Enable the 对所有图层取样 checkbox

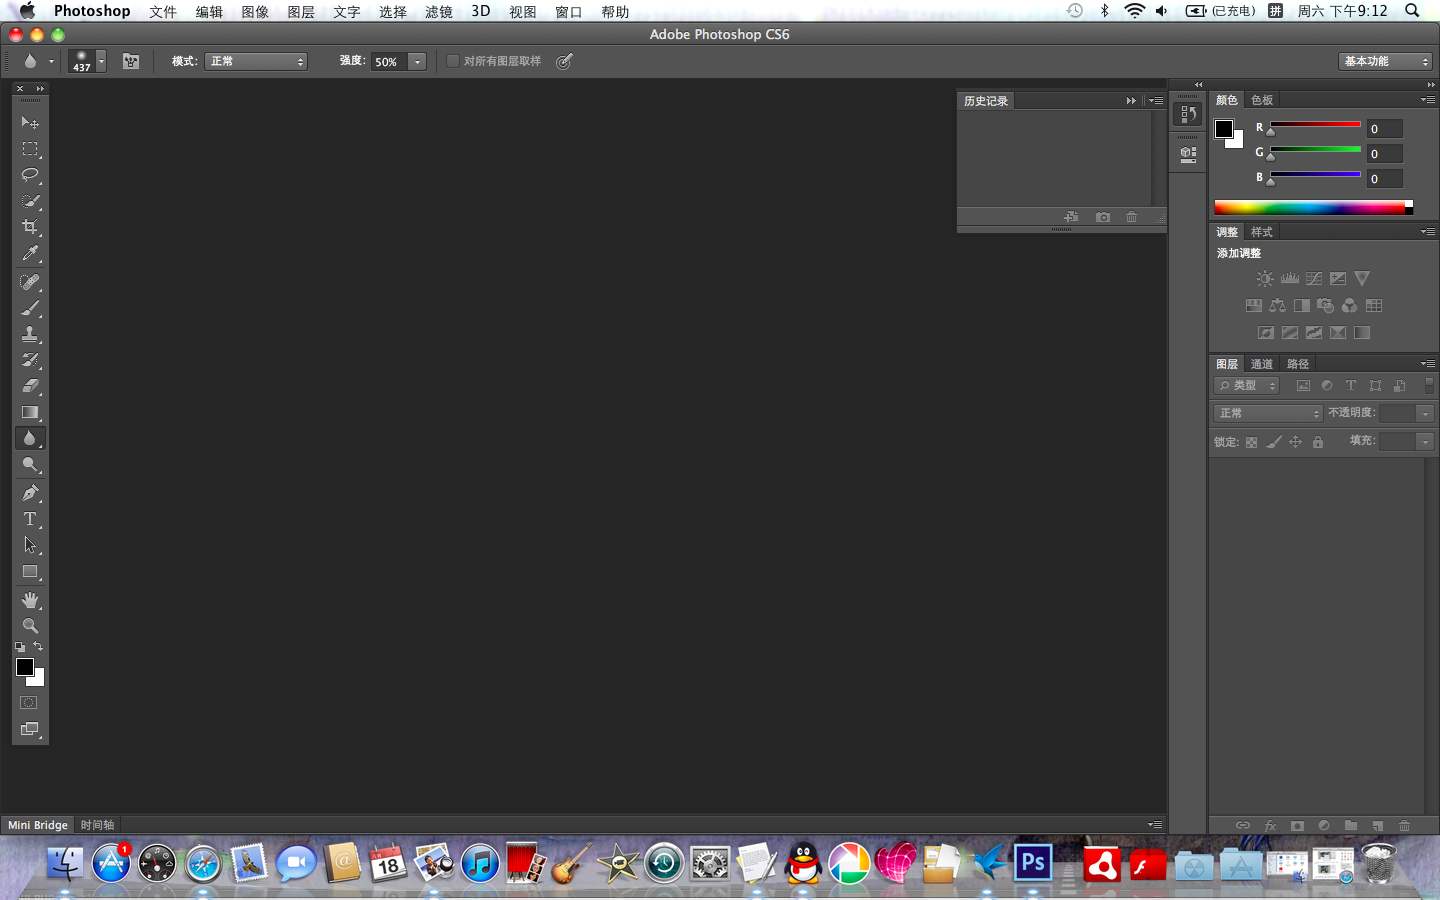[x=453, y=61]
